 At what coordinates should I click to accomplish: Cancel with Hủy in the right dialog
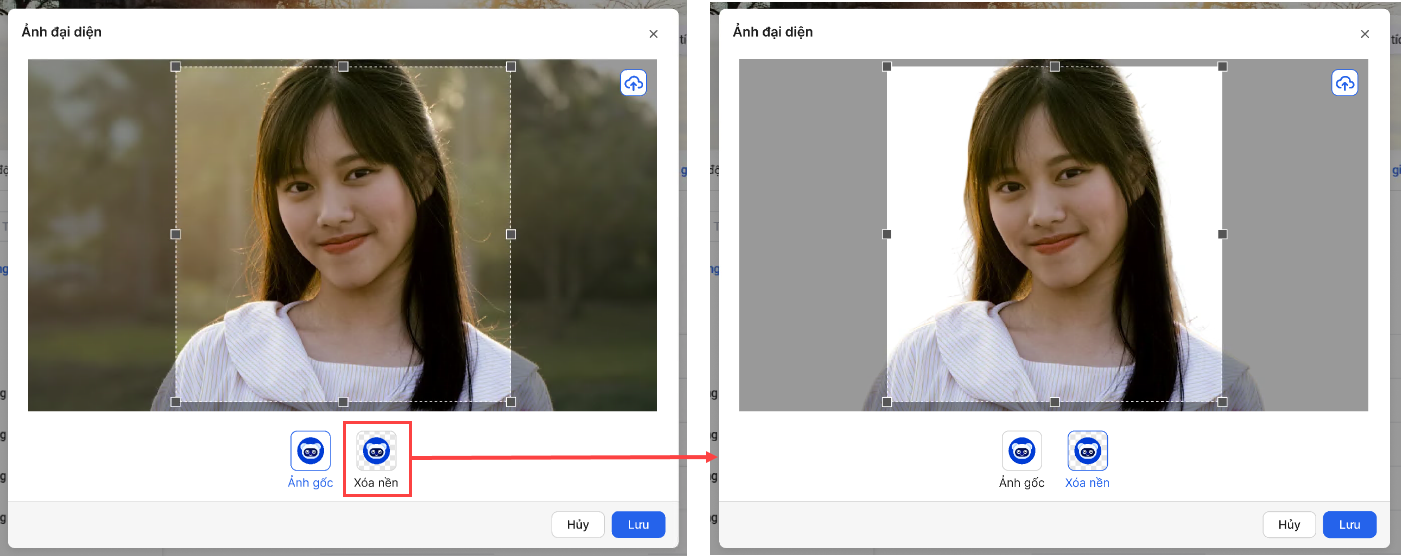1288,525
